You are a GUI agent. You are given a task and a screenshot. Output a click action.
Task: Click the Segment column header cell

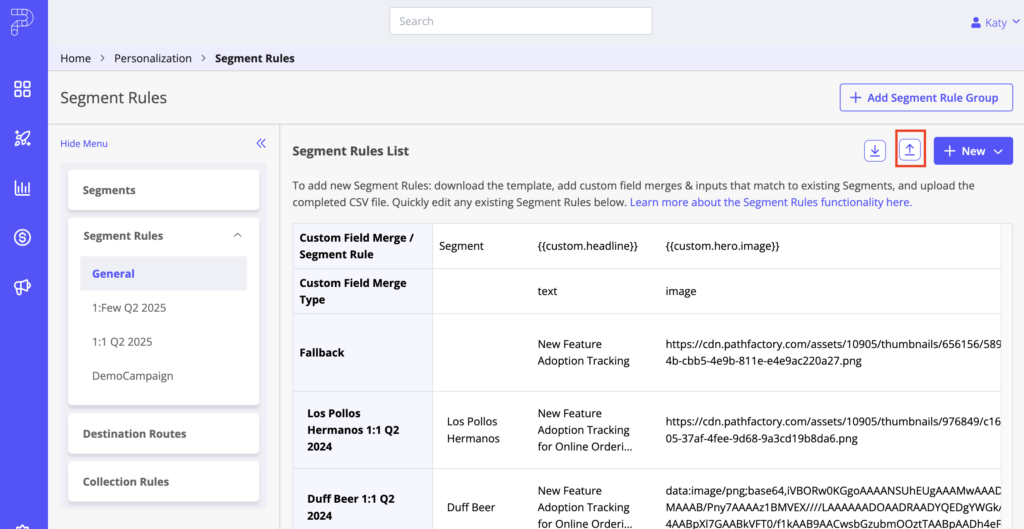click(461, 246)
